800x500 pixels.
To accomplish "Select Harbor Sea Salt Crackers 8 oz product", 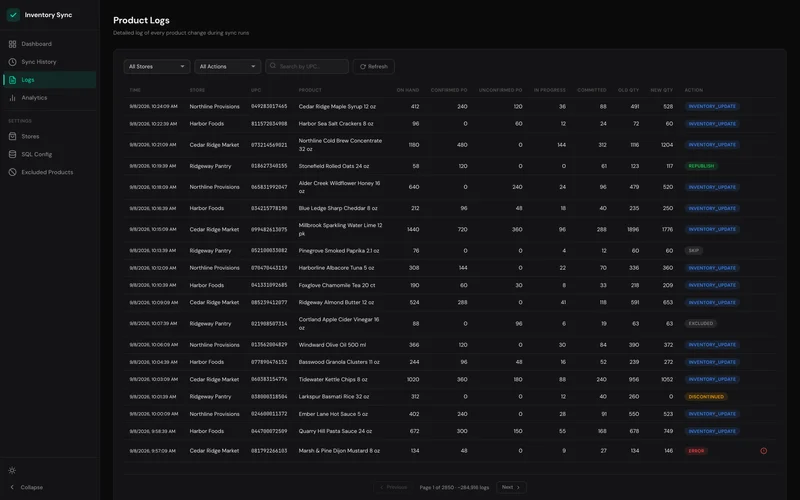I will tap(336, 124).
